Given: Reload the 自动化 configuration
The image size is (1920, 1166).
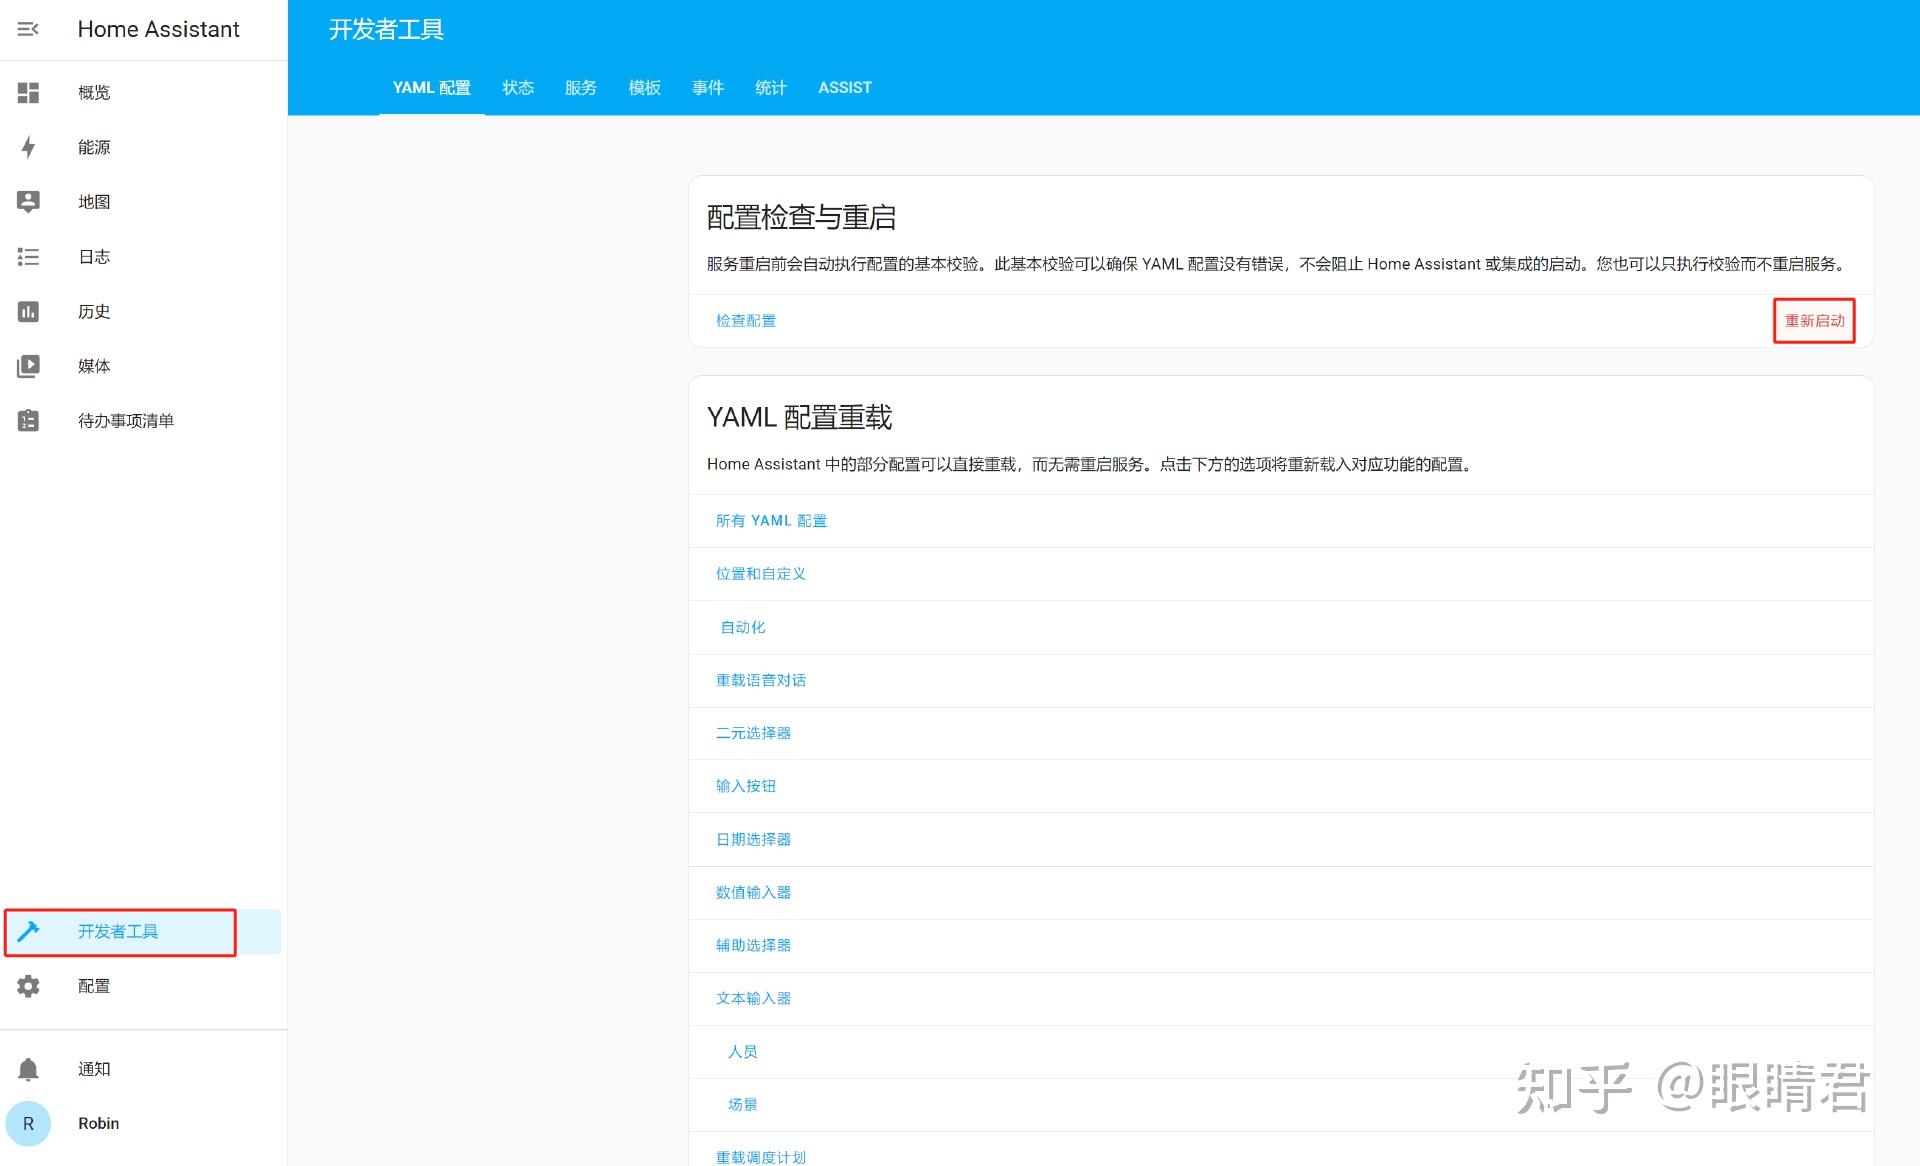Looking at the screenshot, I should [x=742, y=627].
